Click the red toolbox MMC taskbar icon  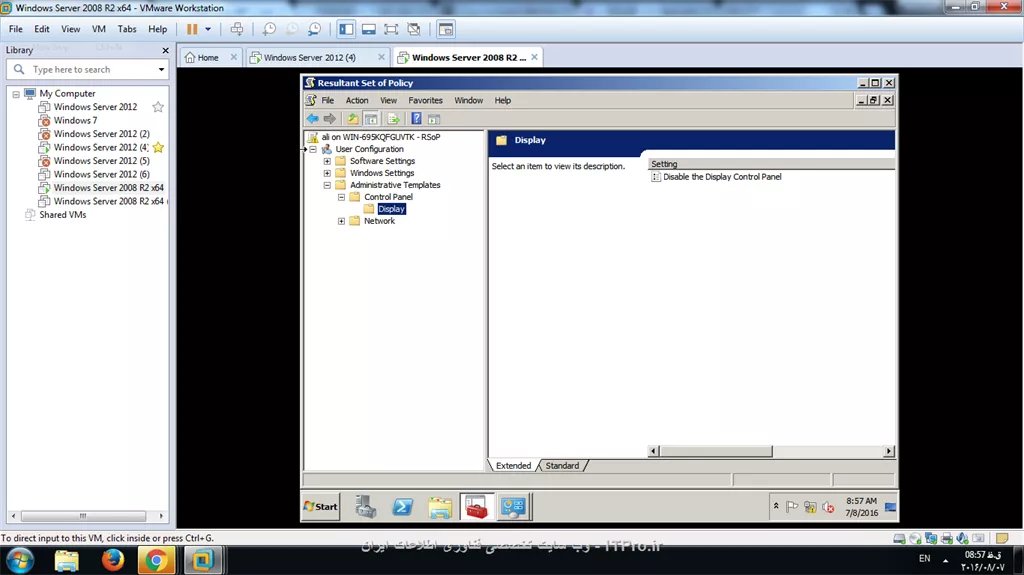tap(477, 506)
